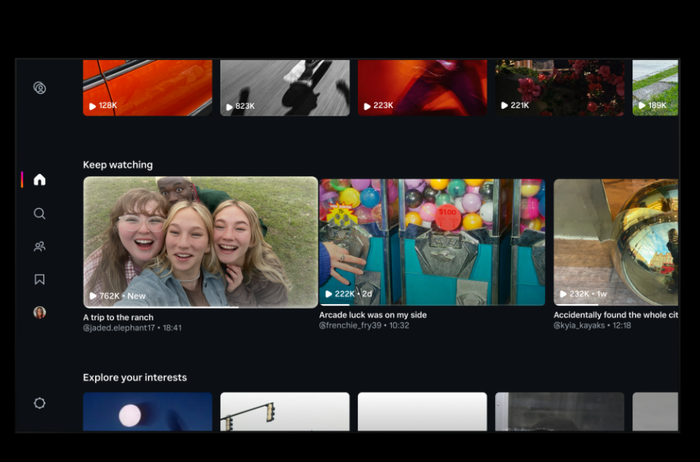The width and height of the screenshot is (700, 462).
Task: Open the Search magnifier icon
Action: pos(40,213)
